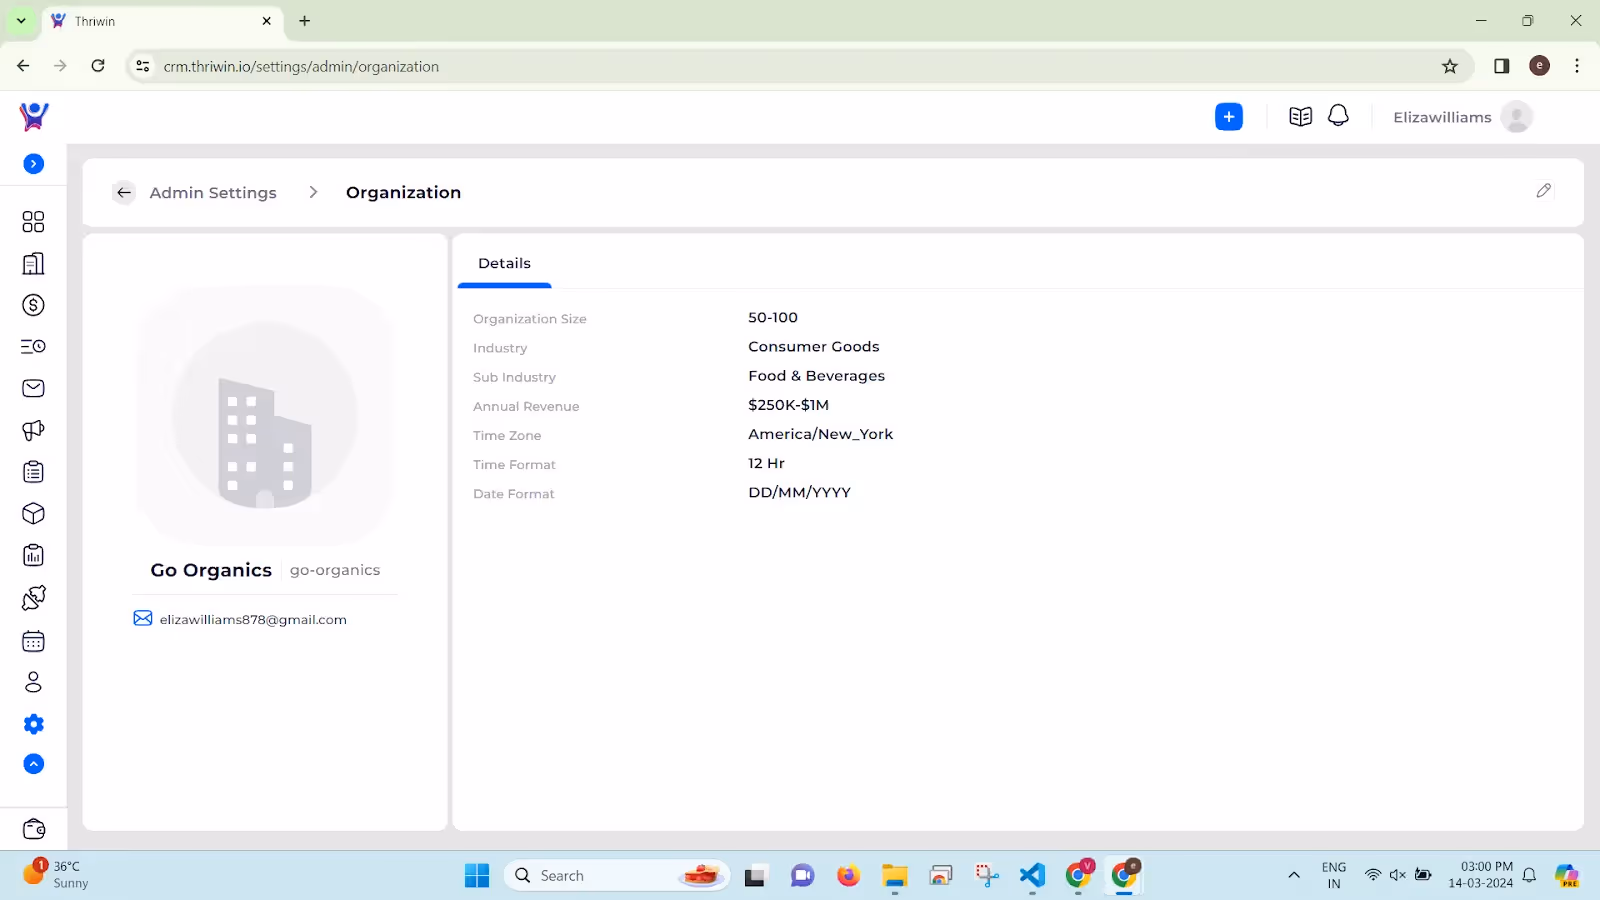Click the email envelope icon in profile card

click(x=143, y=618)
